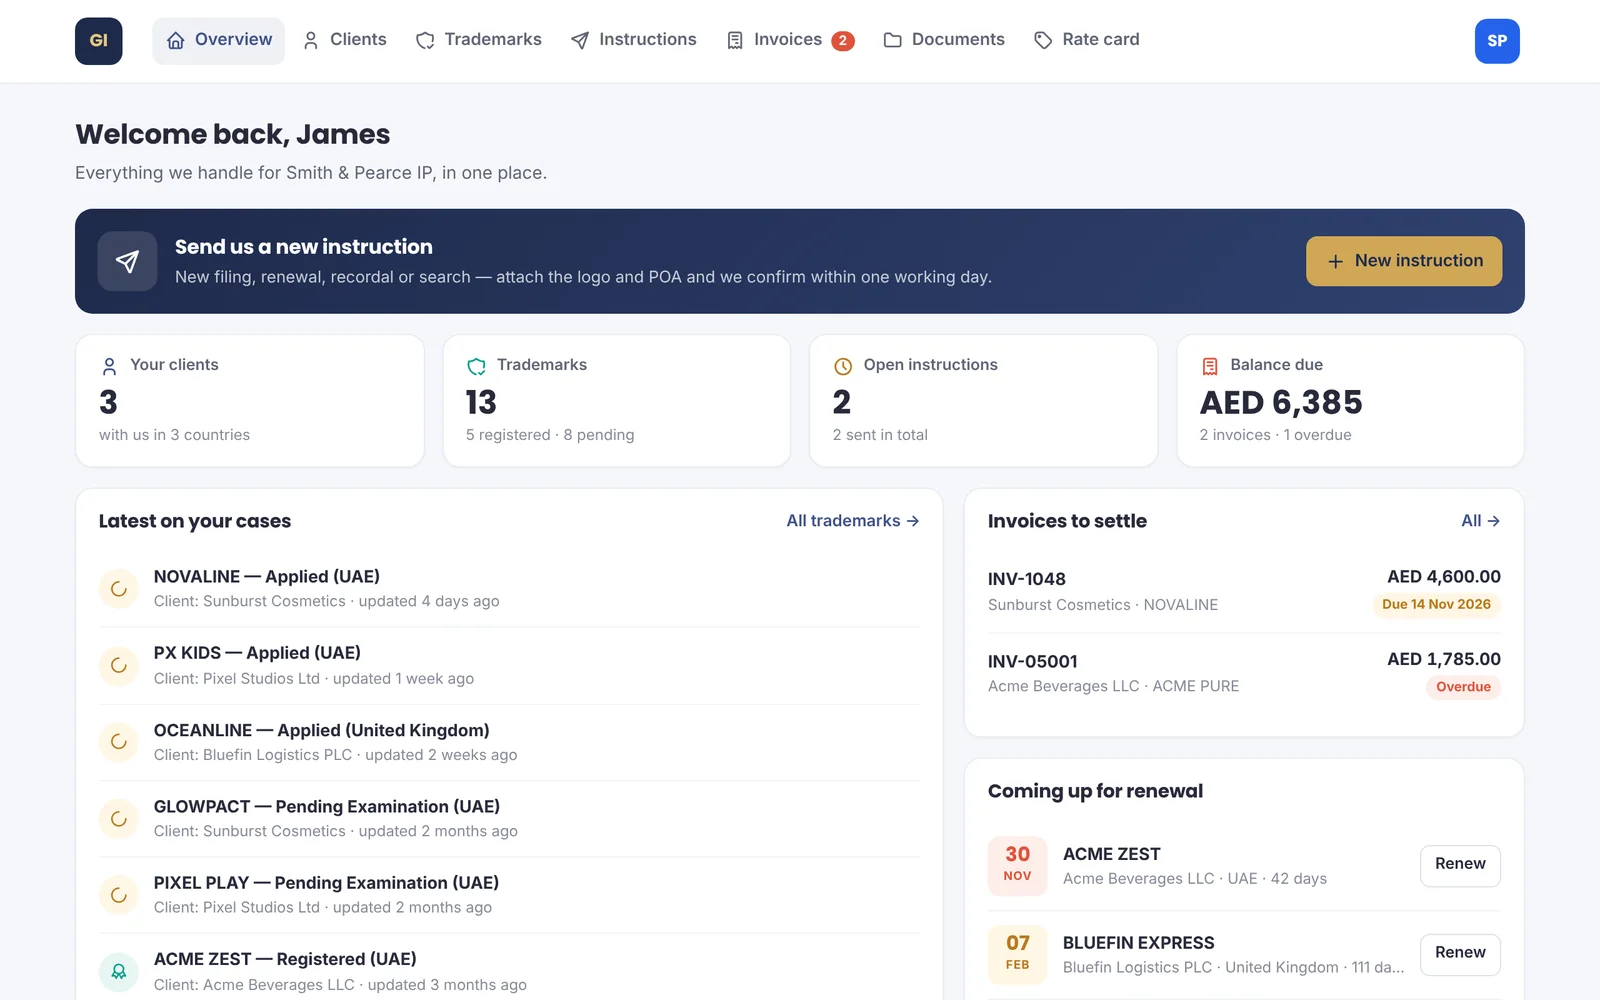Click the AED 6,385 balance amount
This screenshot has height=1000, width=1600.
pos(1281,403)
